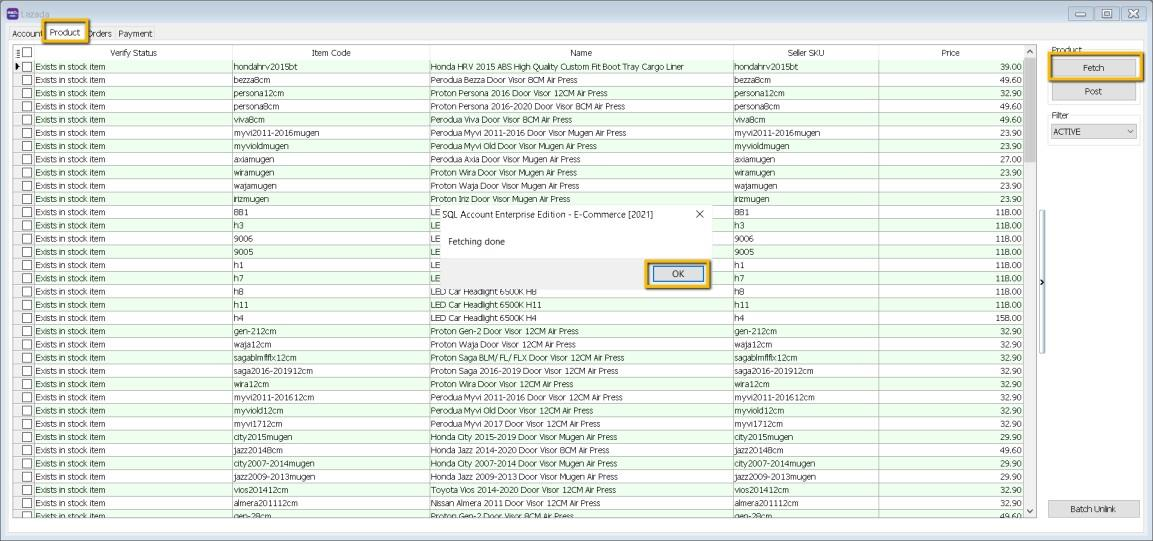Image resolution: width=1153 pixels, height=541 pixels.
Task: Collapse the right side panel arrow
Action: (x=1042, y=282)
